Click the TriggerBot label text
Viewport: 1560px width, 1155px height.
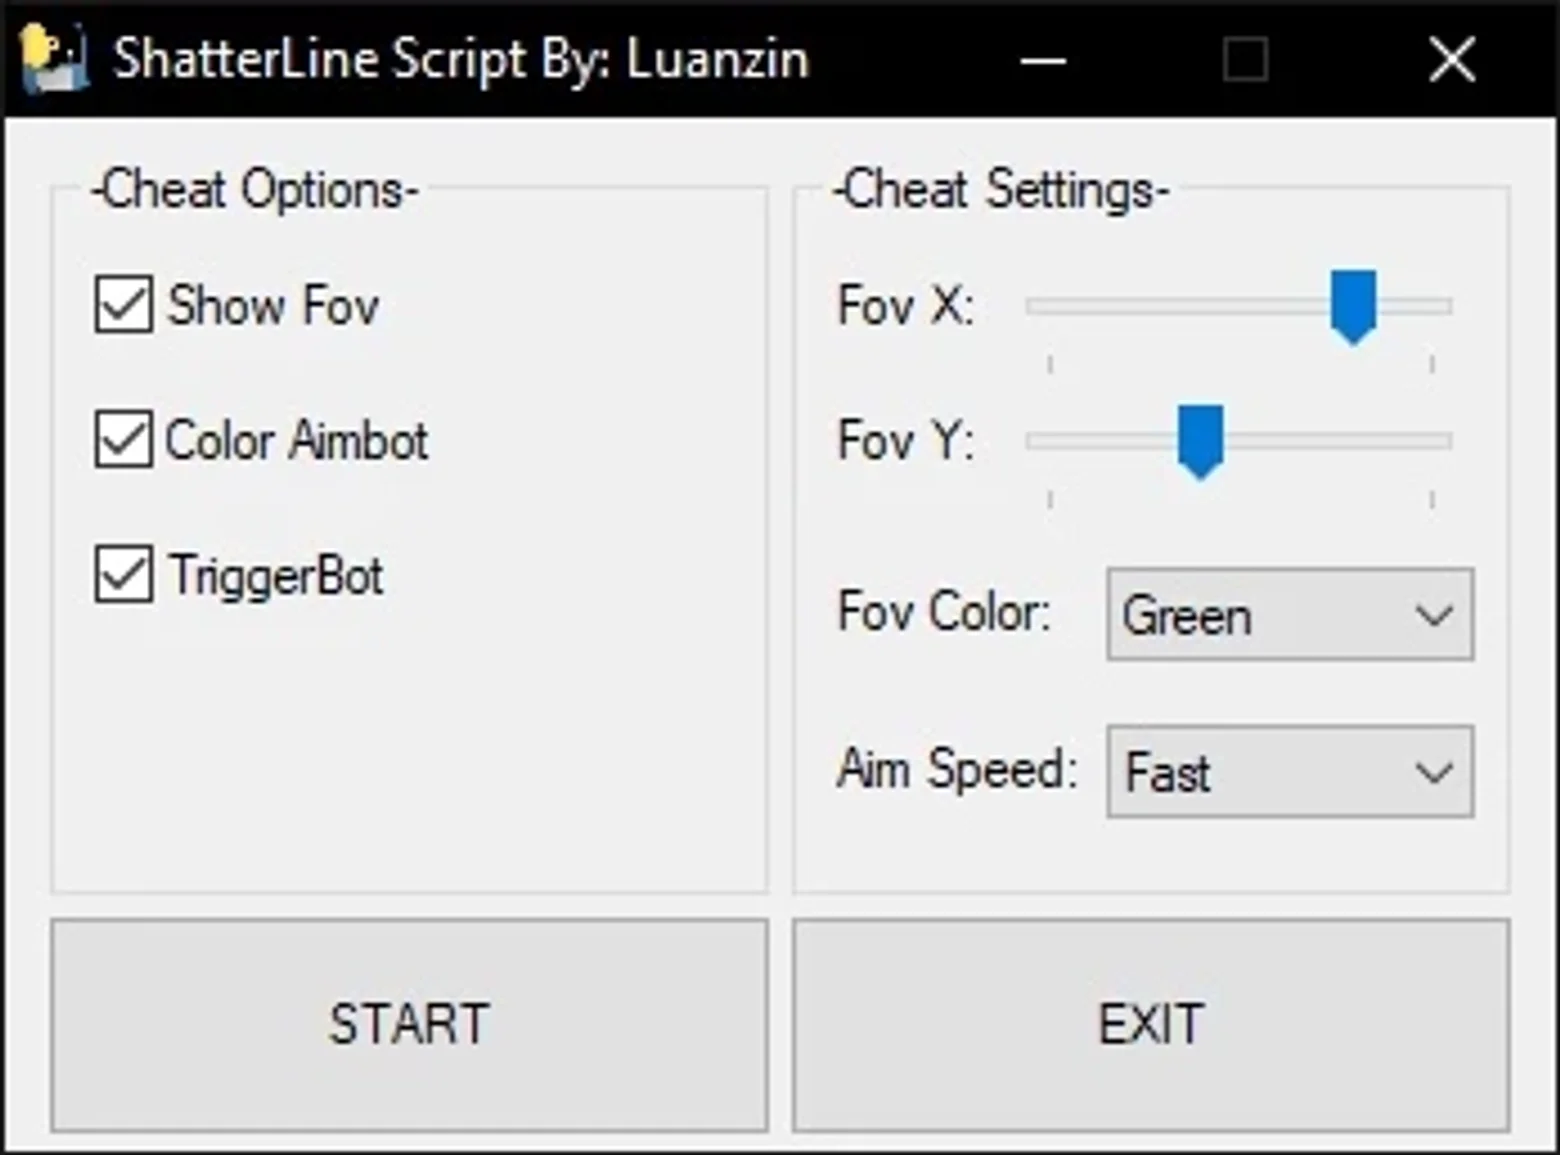click(276, 576)
